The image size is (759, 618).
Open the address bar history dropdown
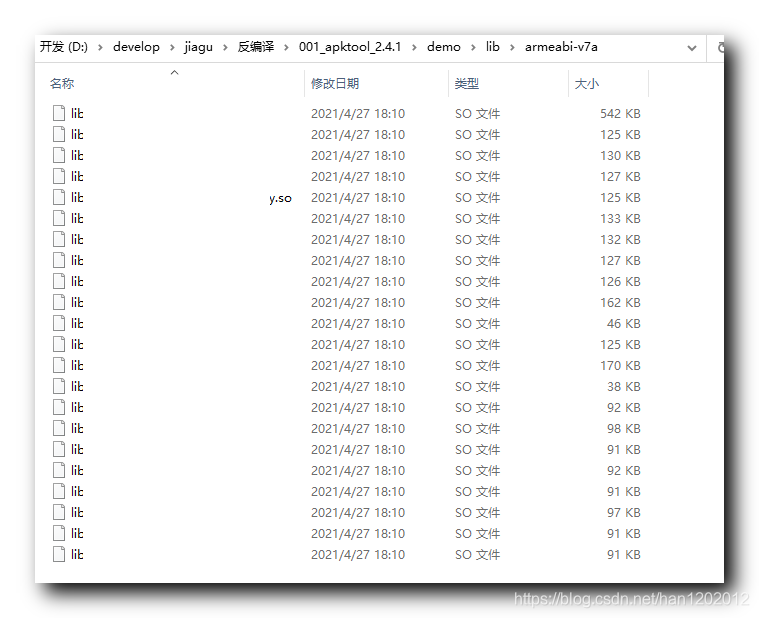point(692,48)
